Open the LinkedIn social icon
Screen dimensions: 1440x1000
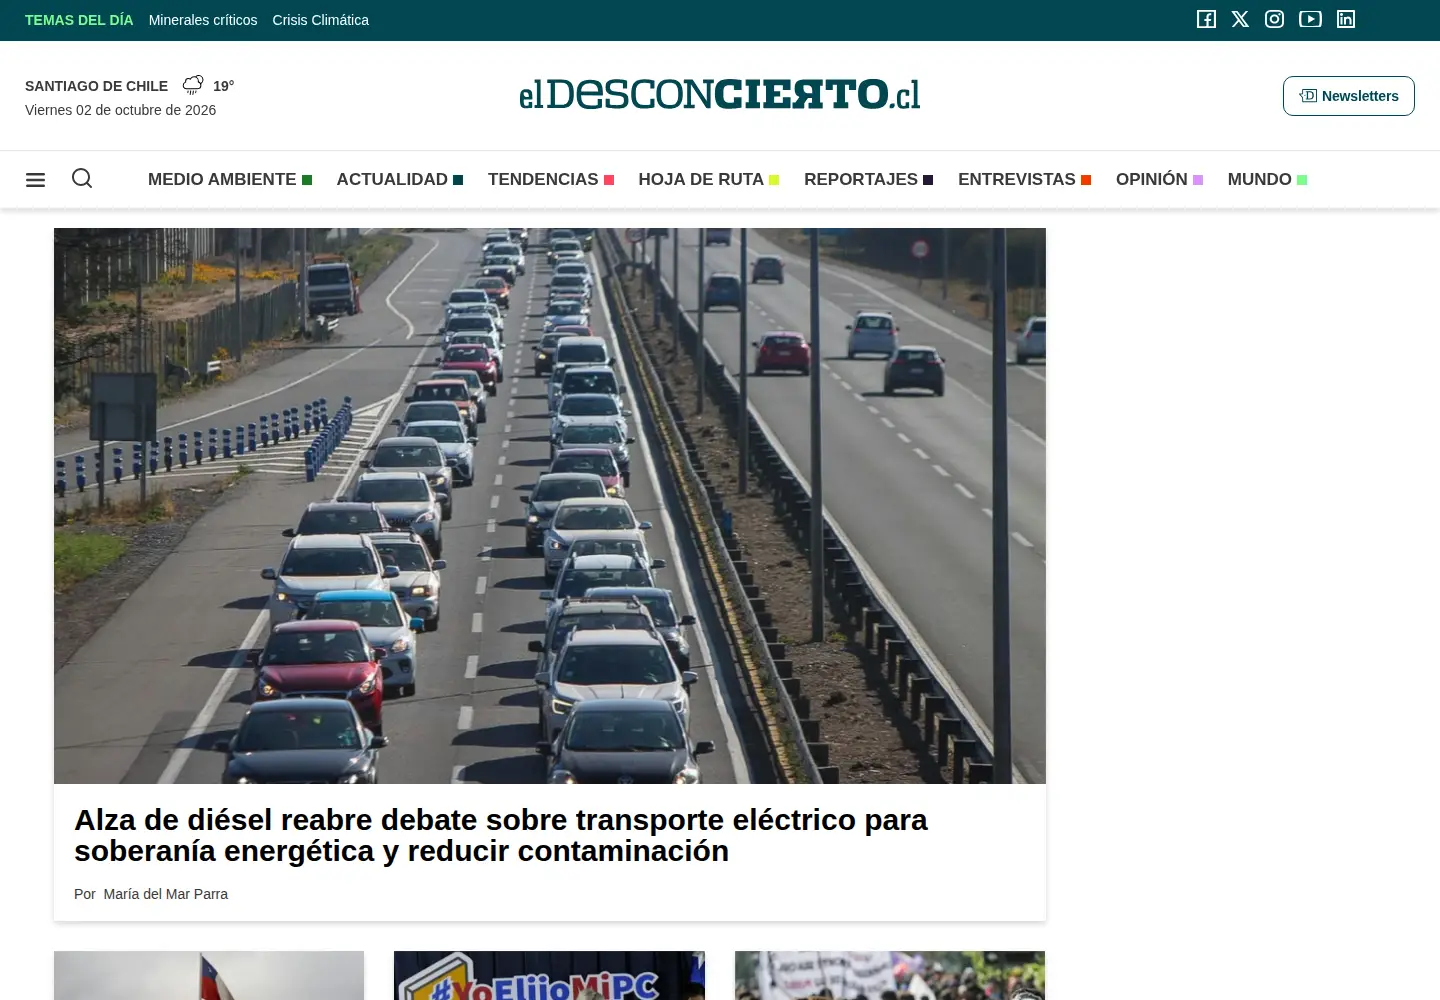tap(1346, 19)
